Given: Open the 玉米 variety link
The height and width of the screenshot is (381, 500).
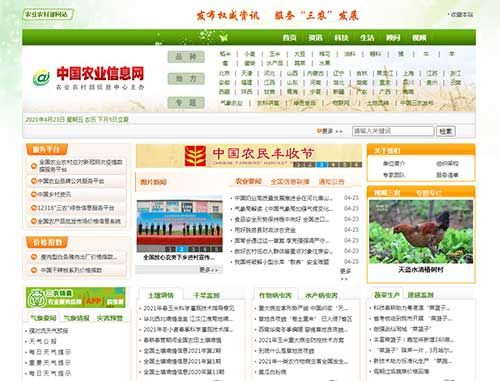Looking at the screenshot, I should (x=275, y=54).
